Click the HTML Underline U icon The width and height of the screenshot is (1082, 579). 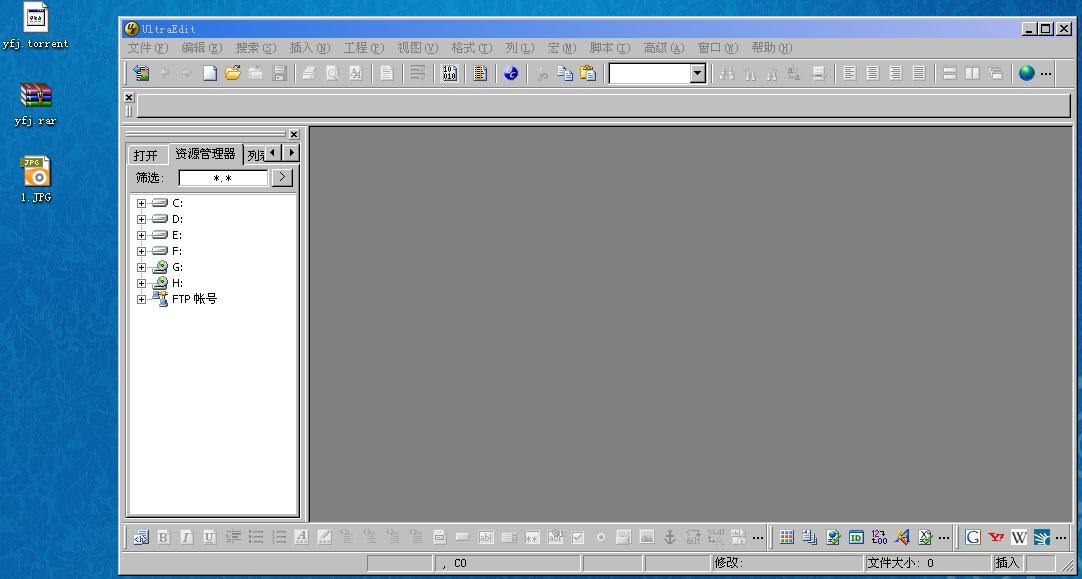[x=210, y=537]
